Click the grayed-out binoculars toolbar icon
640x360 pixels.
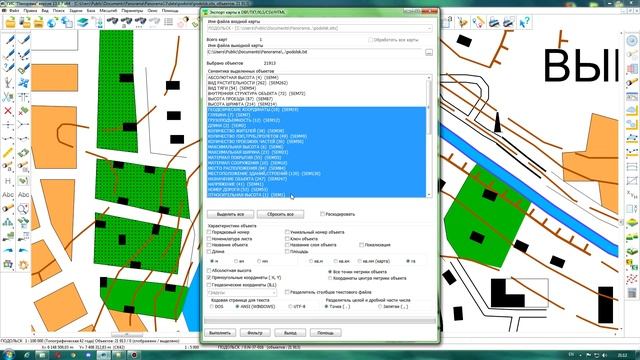(154, 22)
